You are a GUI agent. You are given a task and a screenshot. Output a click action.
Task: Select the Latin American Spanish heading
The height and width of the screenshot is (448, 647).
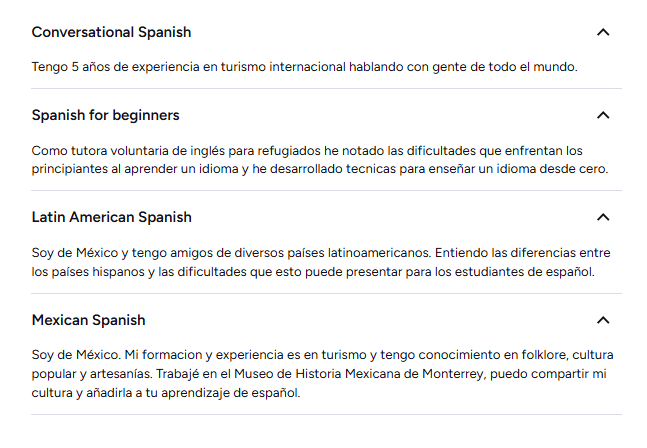tap(112, 217)
